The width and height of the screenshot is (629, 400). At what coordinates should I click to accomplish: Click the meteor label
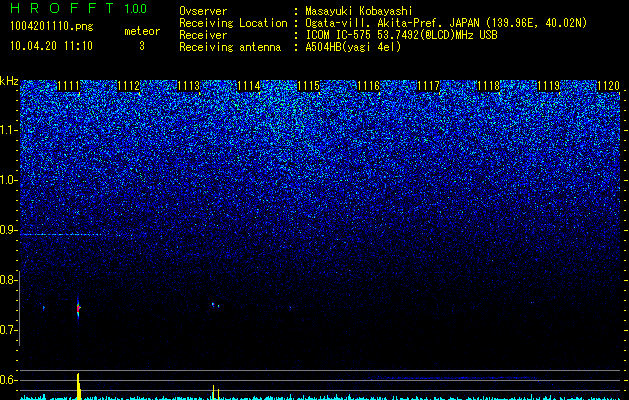coord(142,31)
